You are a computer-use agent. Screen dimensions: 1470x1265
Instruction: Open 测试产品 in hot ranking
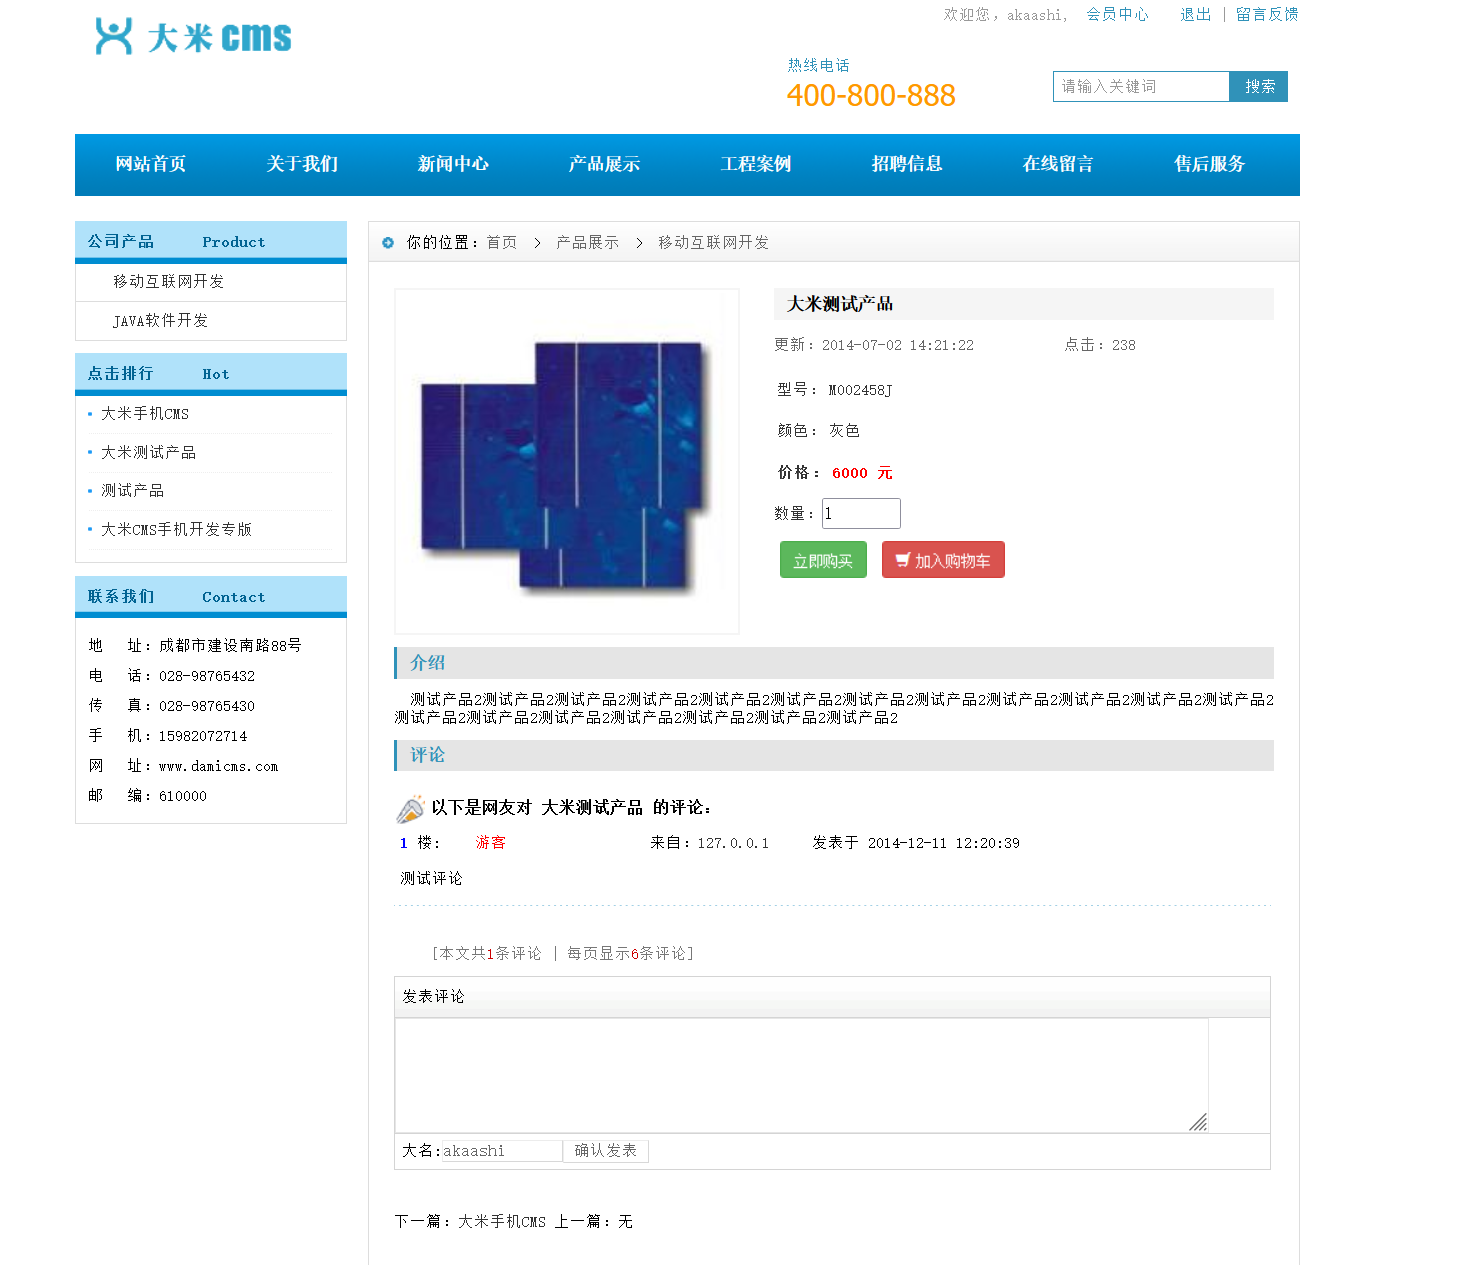(x=133, y=491)
